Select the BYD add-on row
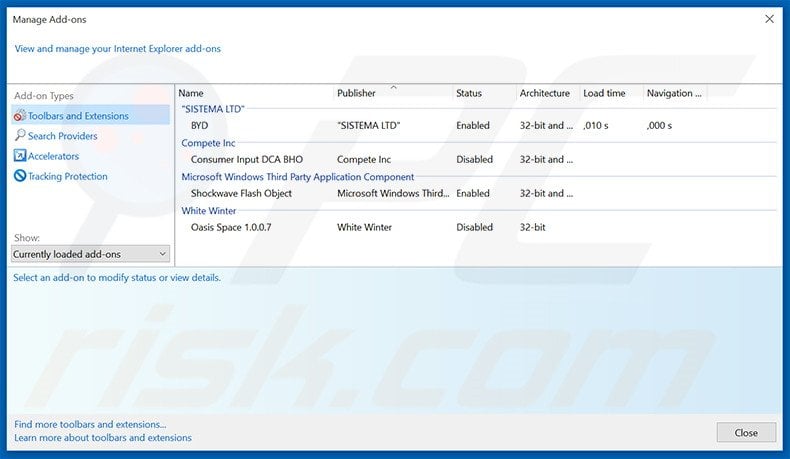790x459 pixels. tap(476, 125)
